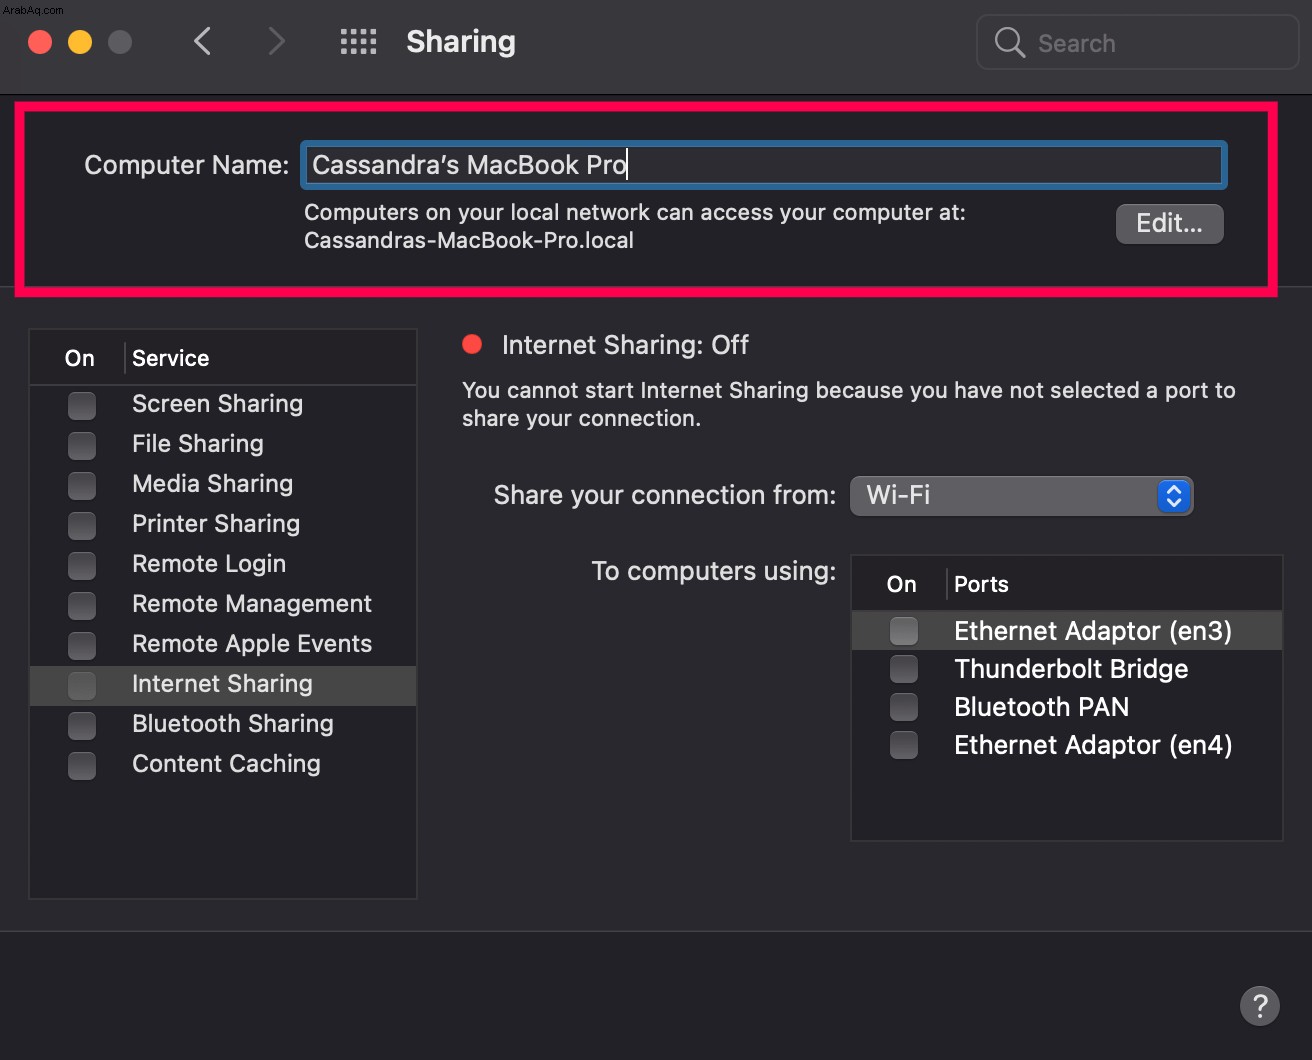Select Remote Apple Events service label
Viewport: 1312px width, 1060px height.
[252, 644]
